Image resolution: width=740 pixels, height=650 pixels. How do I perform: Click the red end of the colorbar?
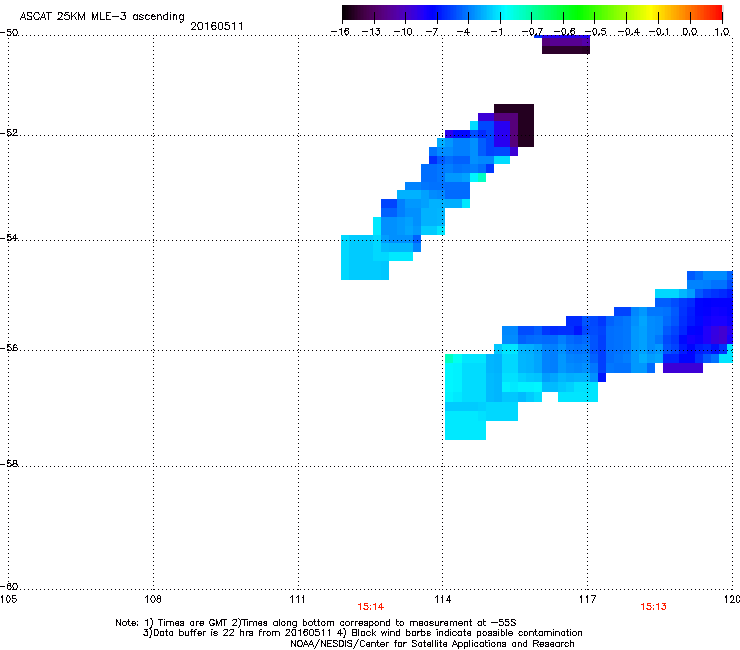coord(713,13)
